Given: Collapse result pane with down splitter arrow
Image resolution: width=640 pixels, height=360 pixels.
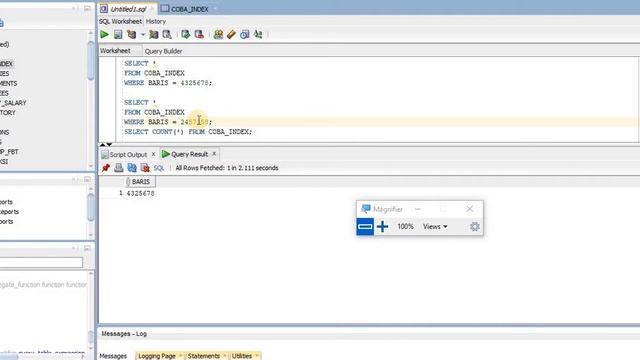Looking at the screenshot, I should coord(109,144).
